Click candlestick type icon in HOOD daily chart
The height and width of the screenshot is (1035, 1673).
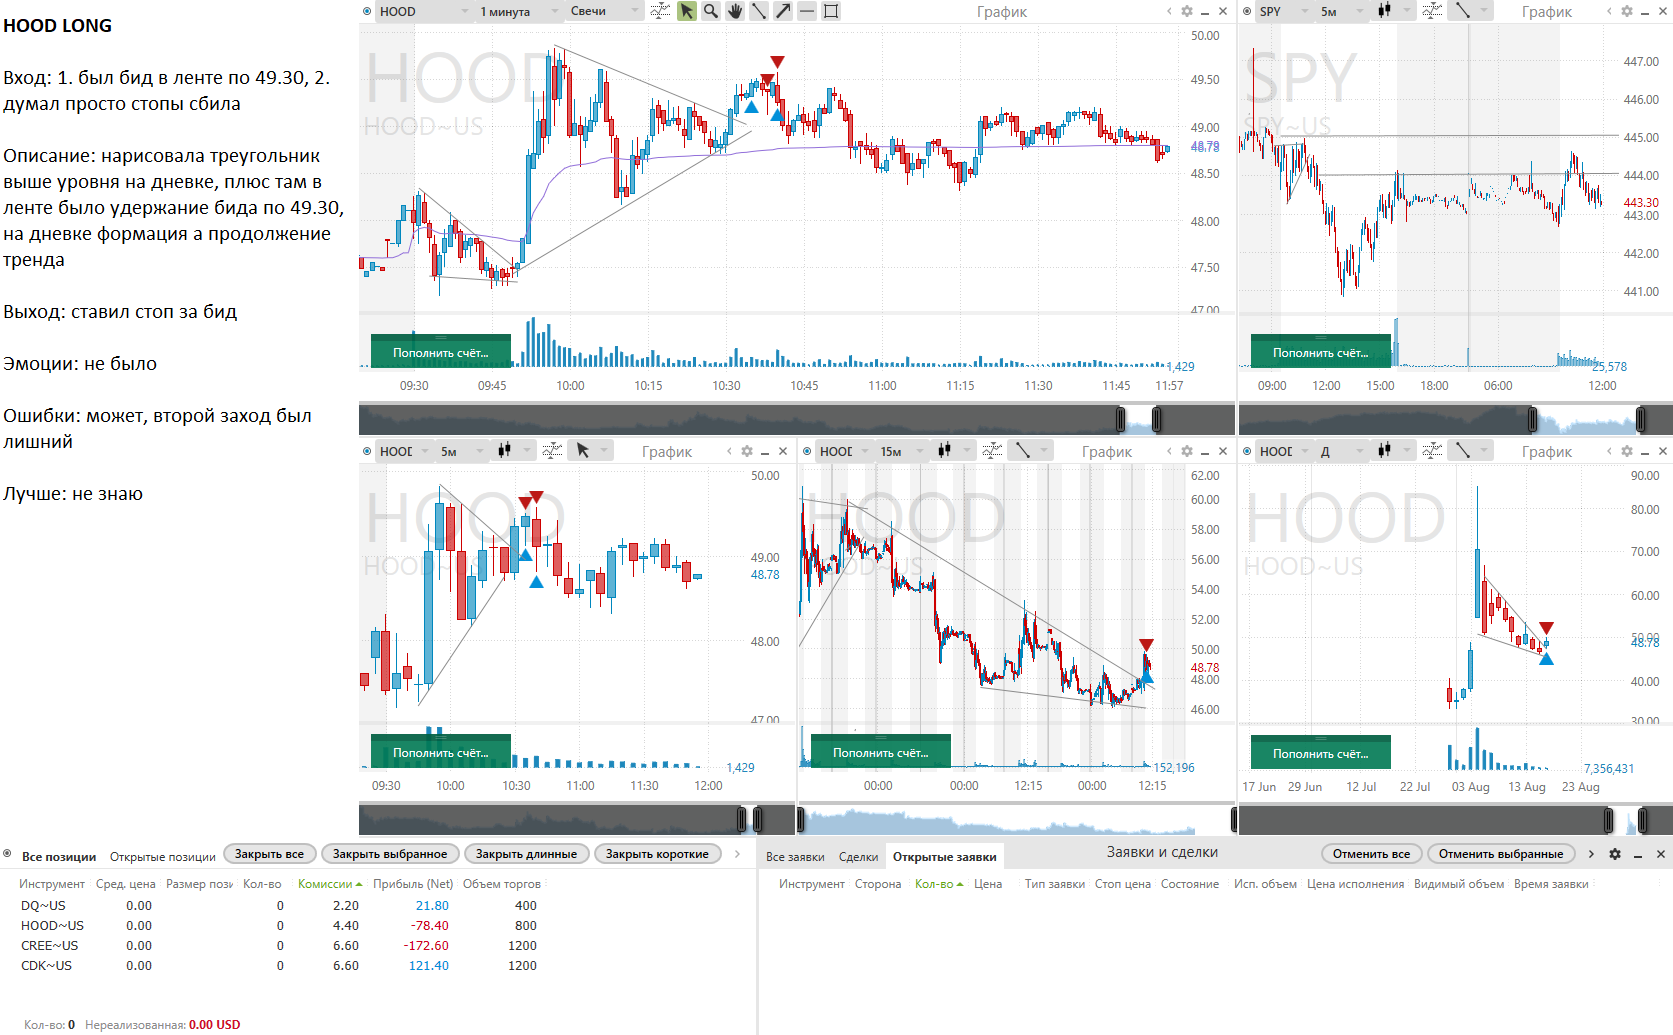1384,451
